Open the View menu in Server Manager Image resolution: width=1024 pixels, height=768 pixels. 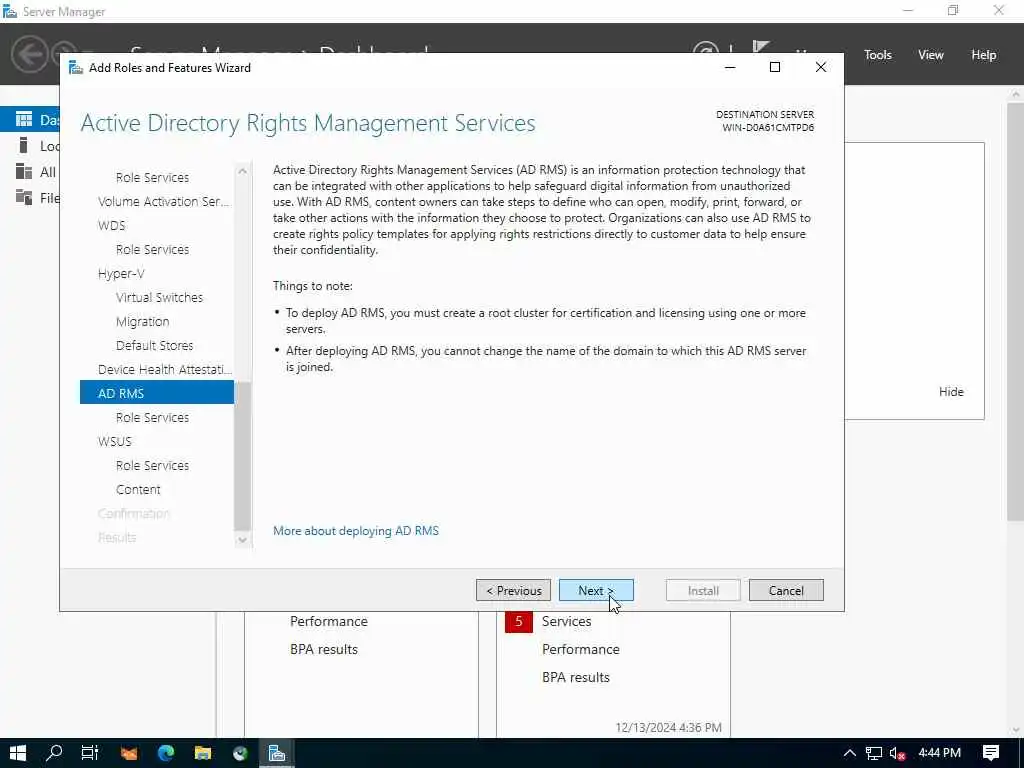click(x=931, y=55)
